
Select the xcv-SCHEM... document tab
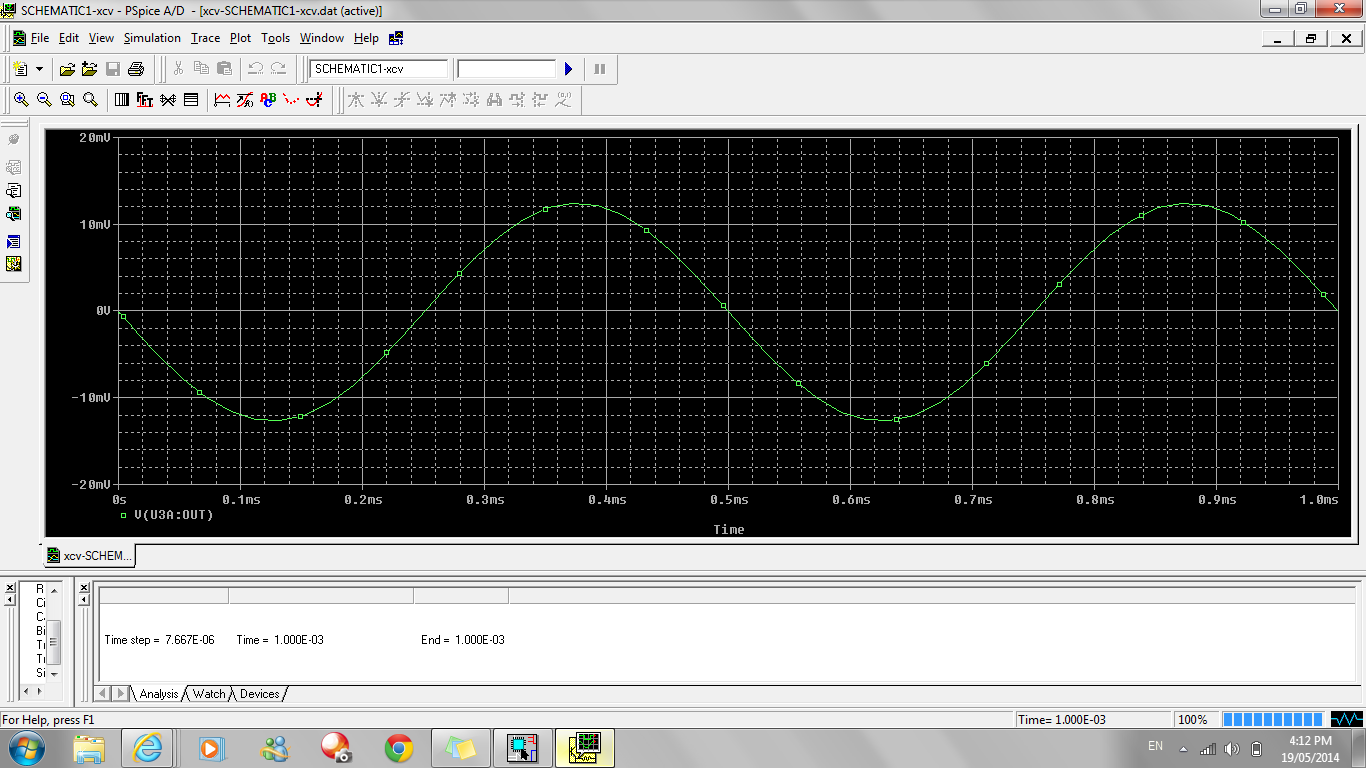[x=89, y=555]
